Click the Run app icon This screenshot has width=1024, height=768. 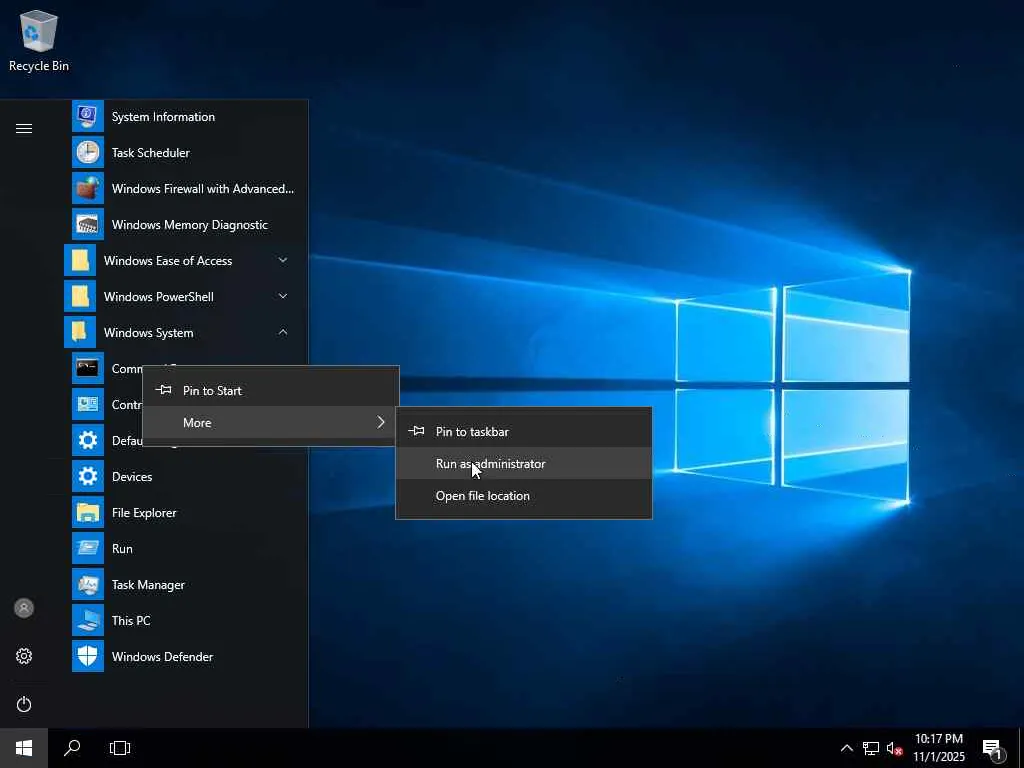click(x=88, y=549)
